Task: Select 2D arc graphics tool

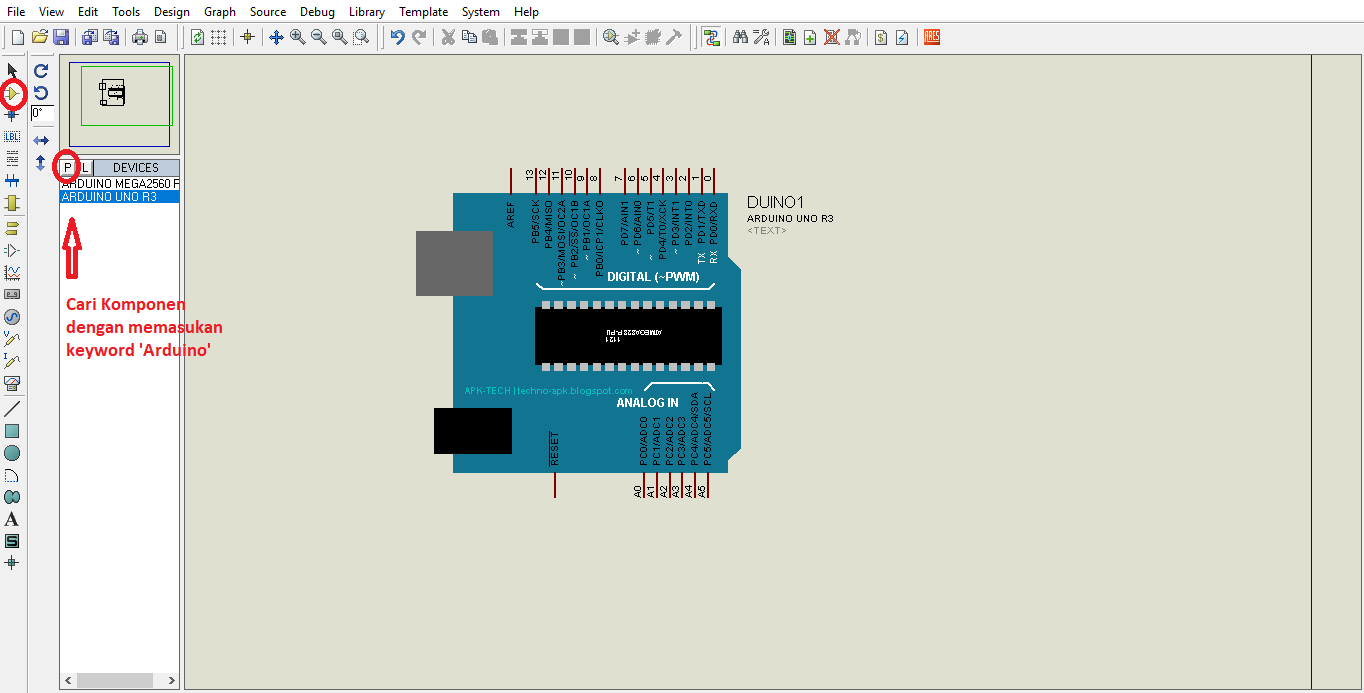Action: (12, 475)
